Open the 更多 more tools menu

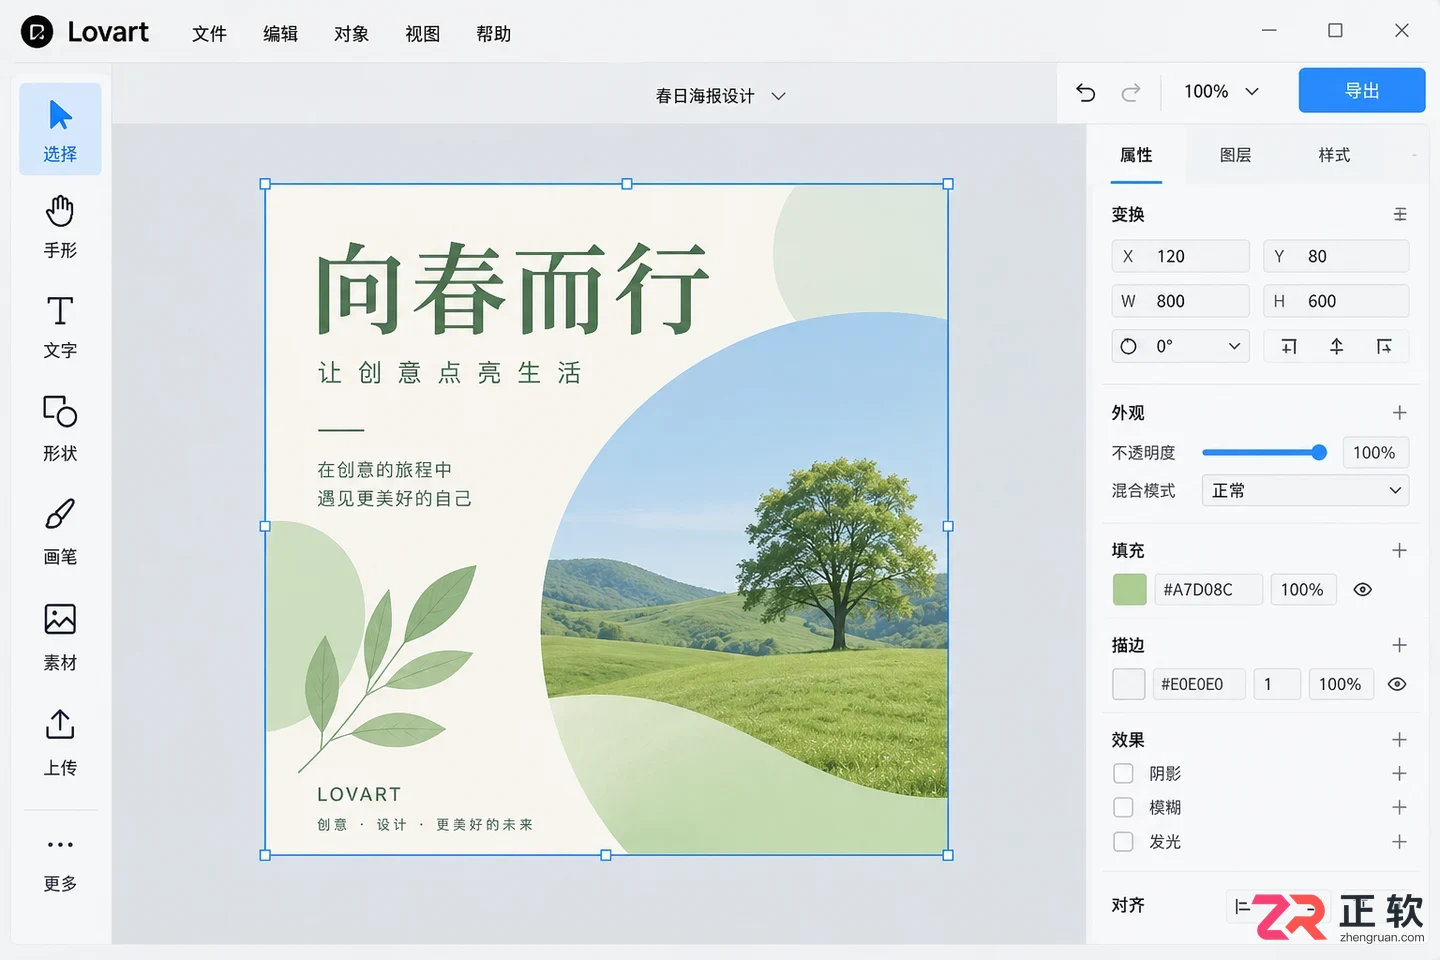click(60, 864)
